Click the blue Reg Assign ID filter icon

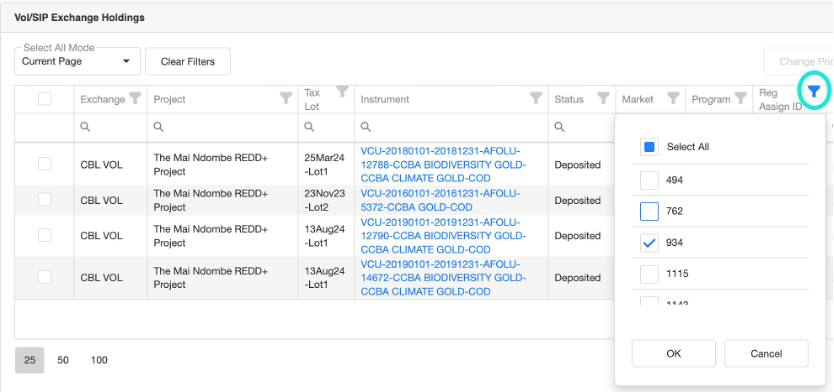(x=814, y=92)
